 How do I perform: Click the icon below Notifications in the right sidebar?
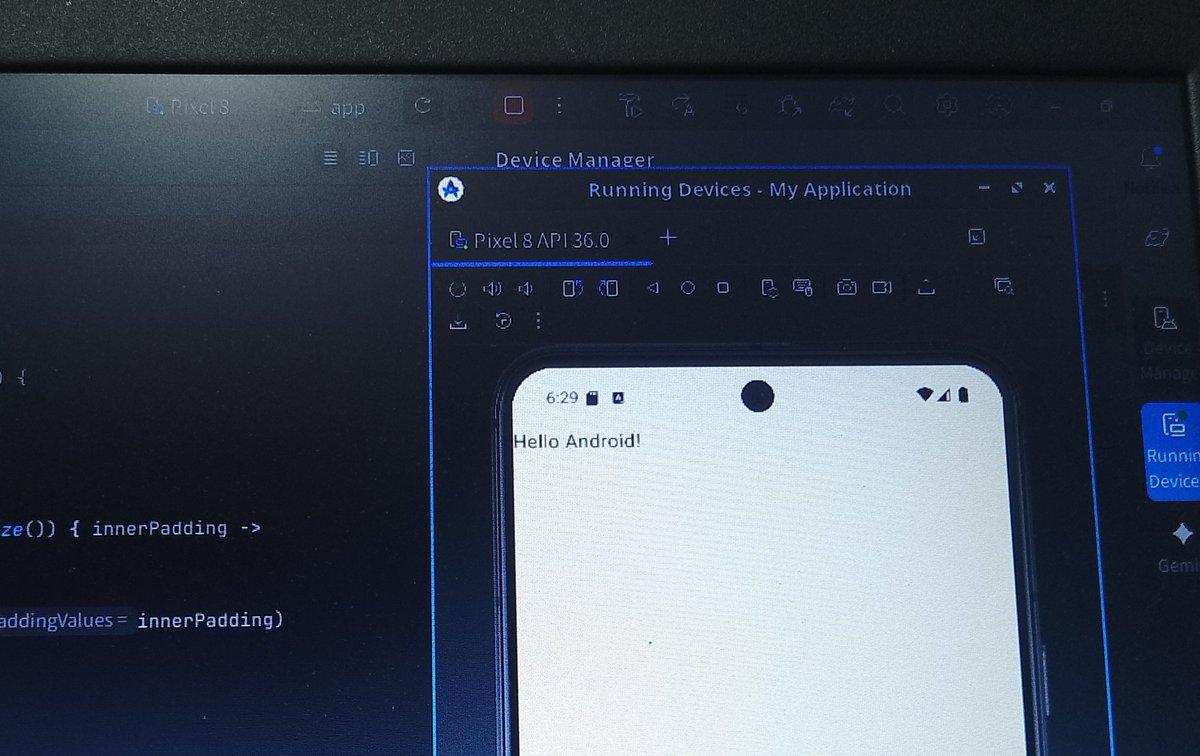point(1157,237)
